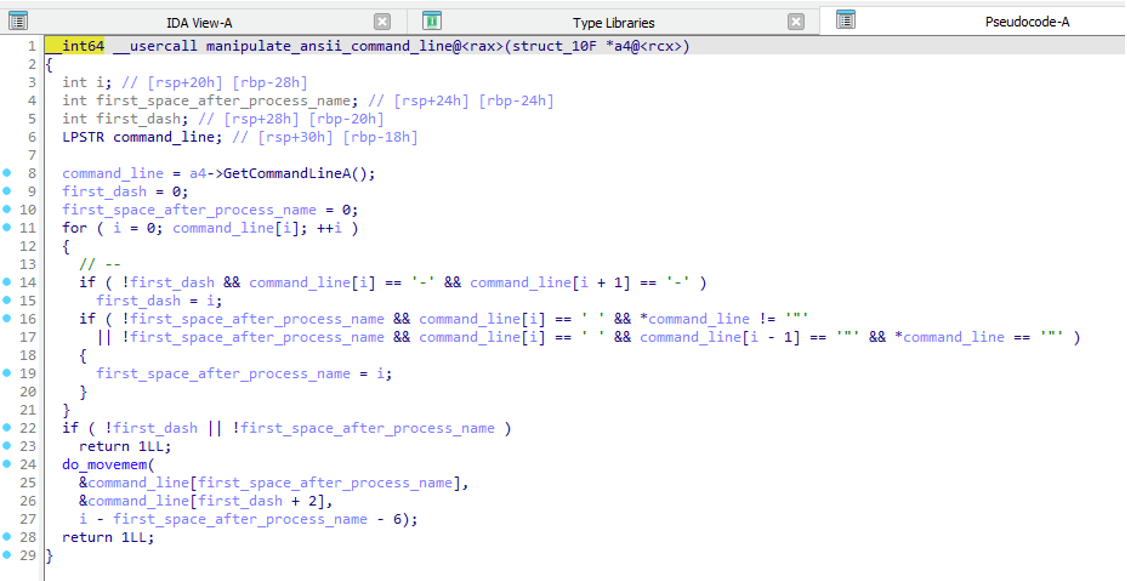Open do_movemem function on line 24
The width and height of the screenshot is (1127, 581).
(x=104, y=465)
